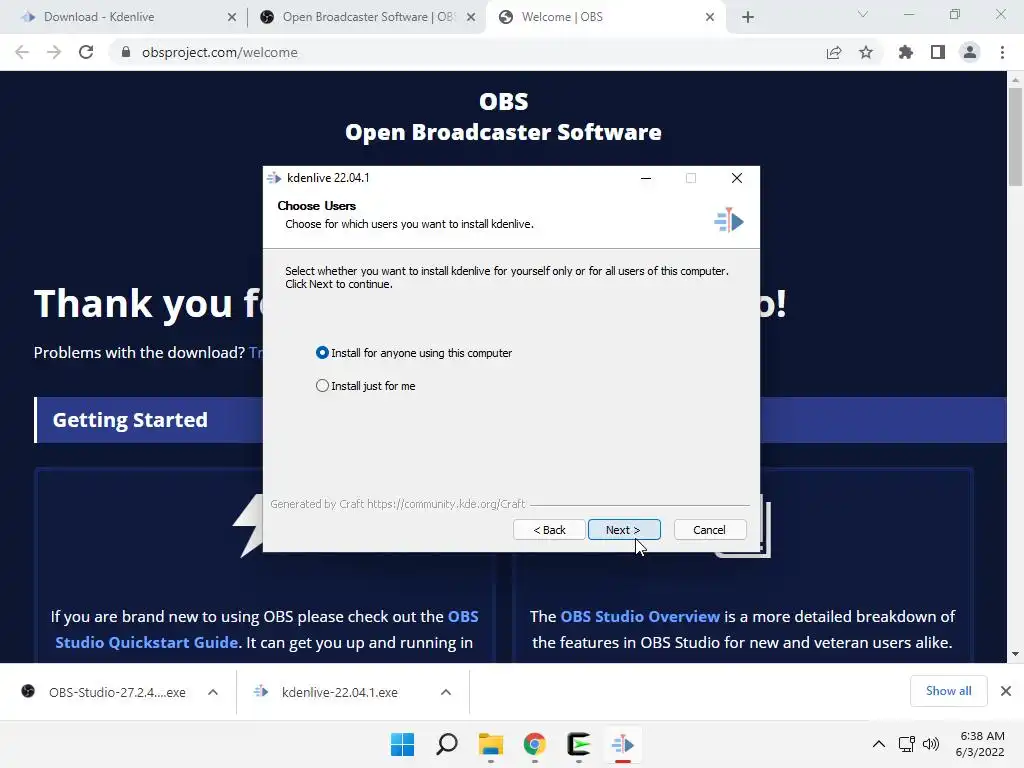Open the Chrome three-dot menu

[x=1002, y=52]
